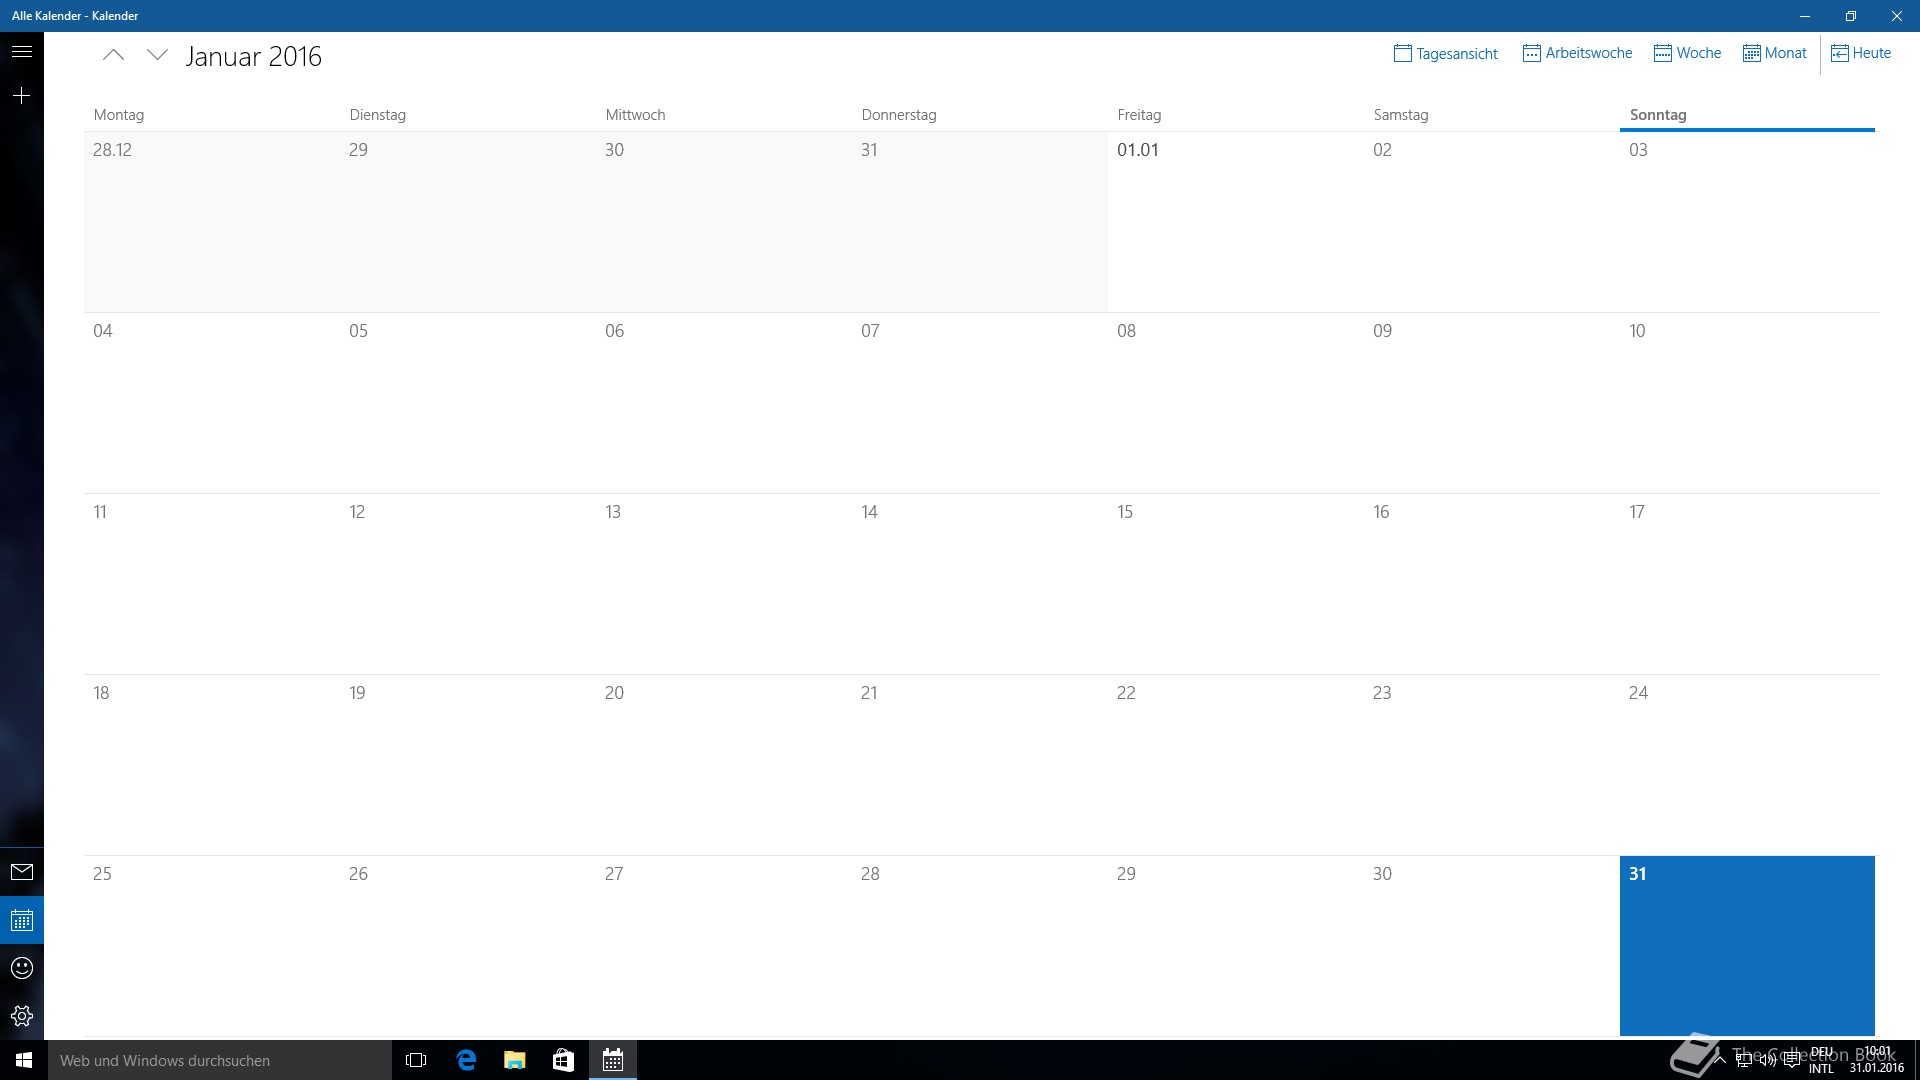Switch to Tagesansicht day view
Viewport: 1920px width, 1080px height.
1446,53
